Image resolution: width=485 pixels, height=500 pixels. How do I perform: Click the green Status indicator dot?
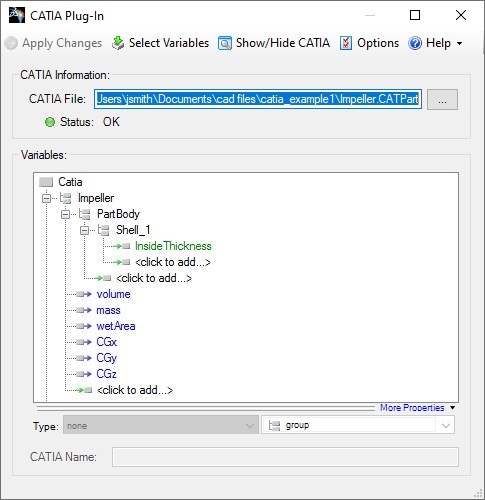click(50, 122)
